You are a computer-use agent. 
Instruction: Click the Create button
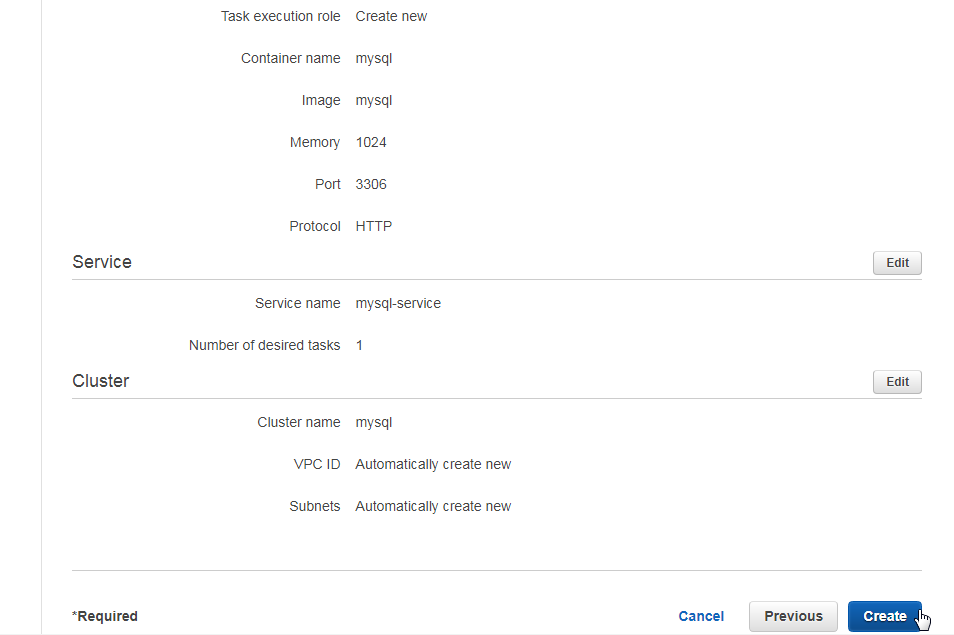click(x=885, y=616)
